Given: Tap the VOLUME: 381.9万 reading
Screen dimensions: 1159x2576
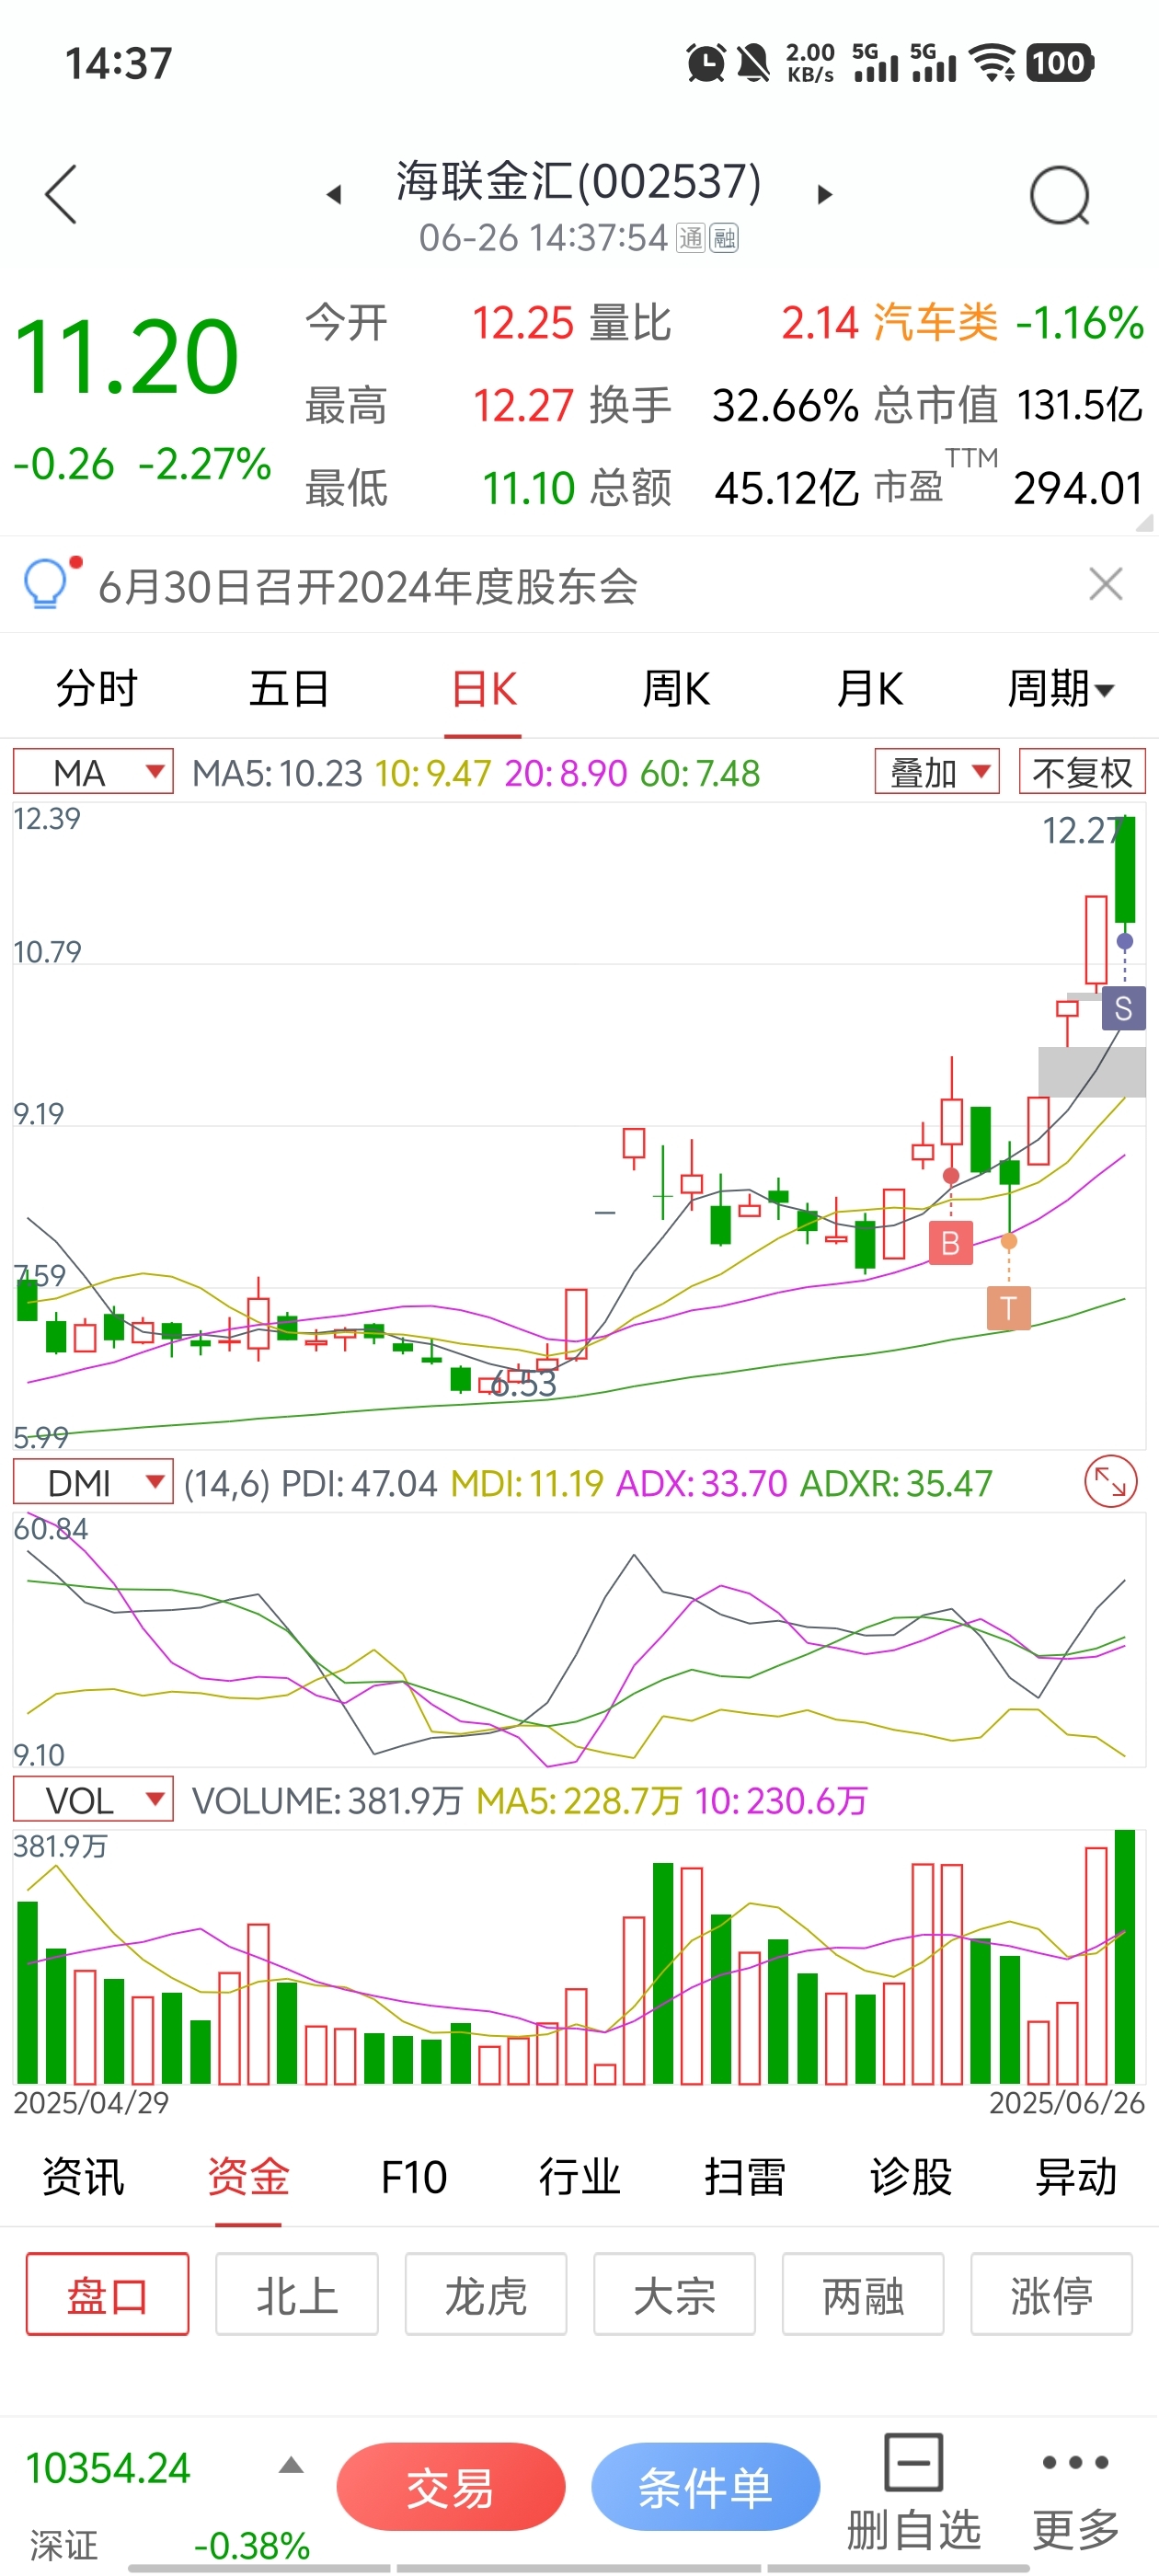Looking at the screenshot, I should pos(327,1801).
